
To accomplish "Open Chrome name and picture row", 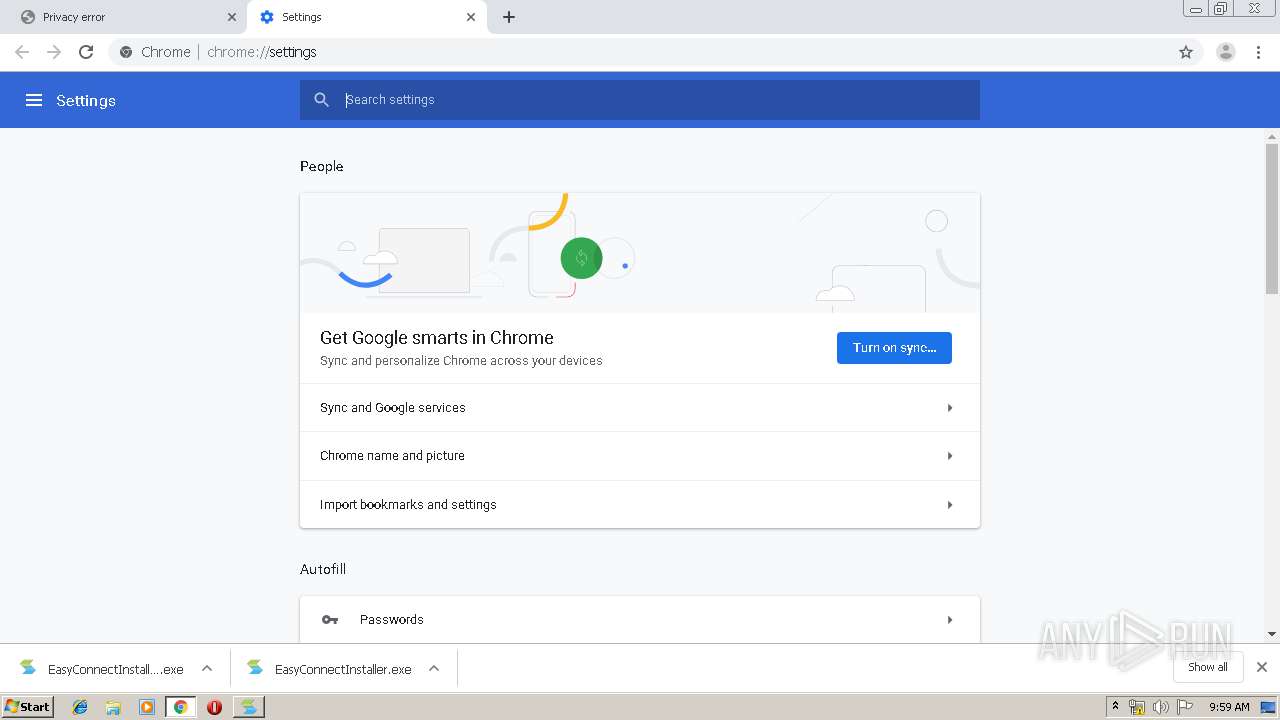I will [x=640, y=456].
